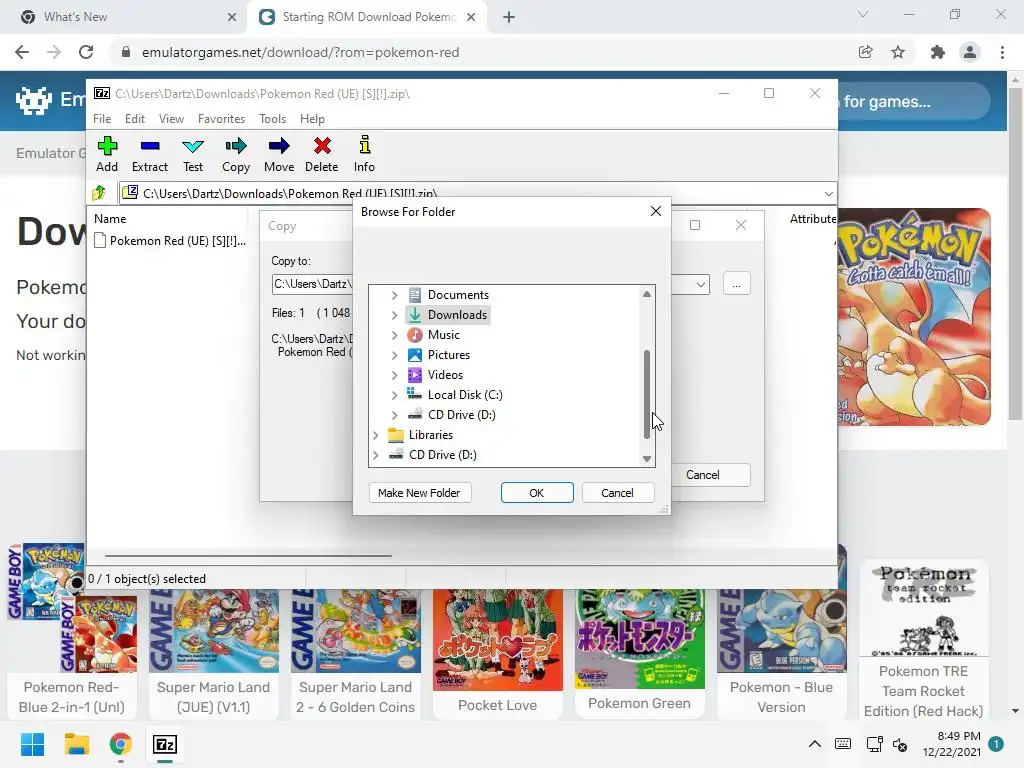Expand the Documents folder node

[394, 295]
